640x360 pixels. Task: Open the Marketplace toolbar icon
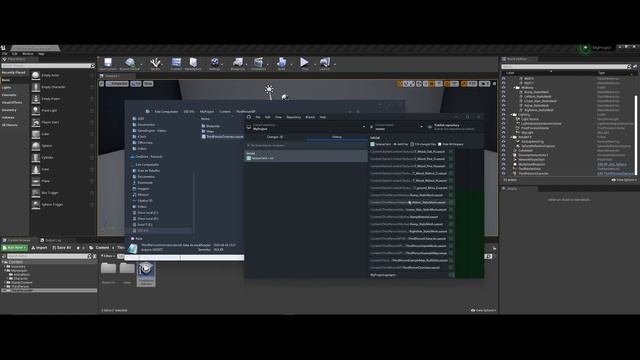coord(193,63)
